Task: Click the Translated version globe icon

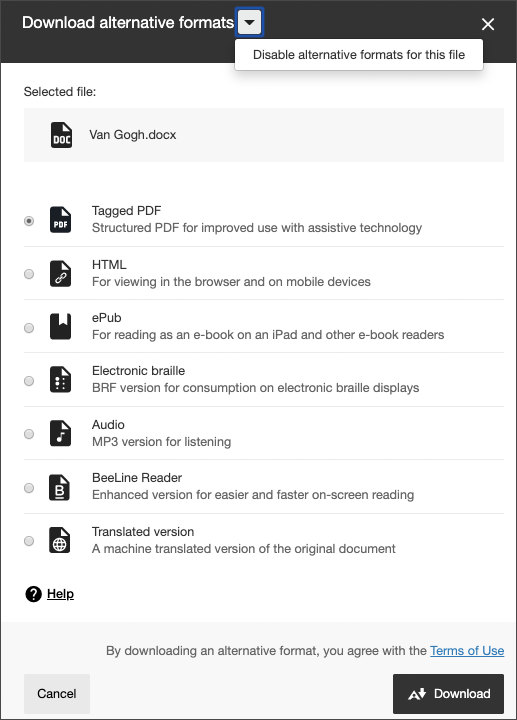Action: coord(60,540)
